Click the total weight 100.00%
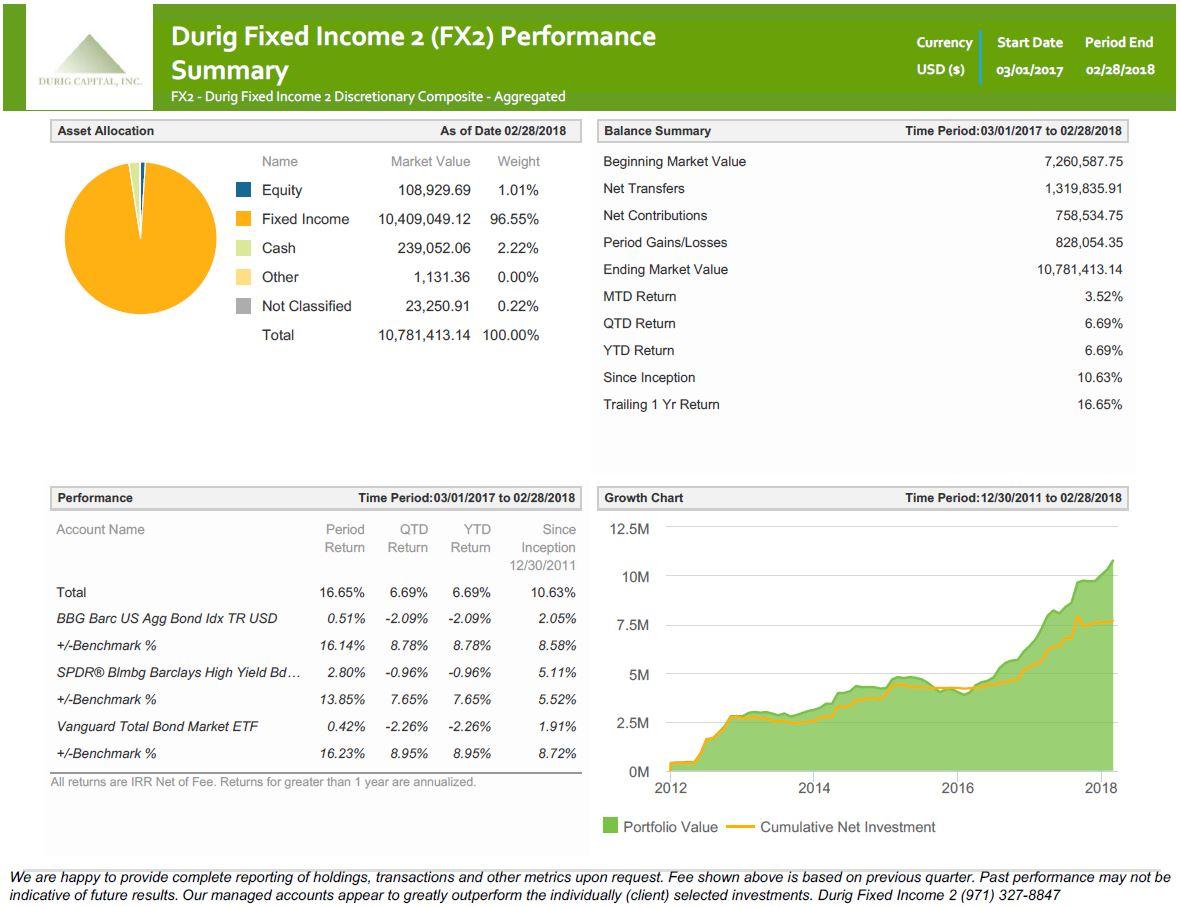 coord(511,335)
